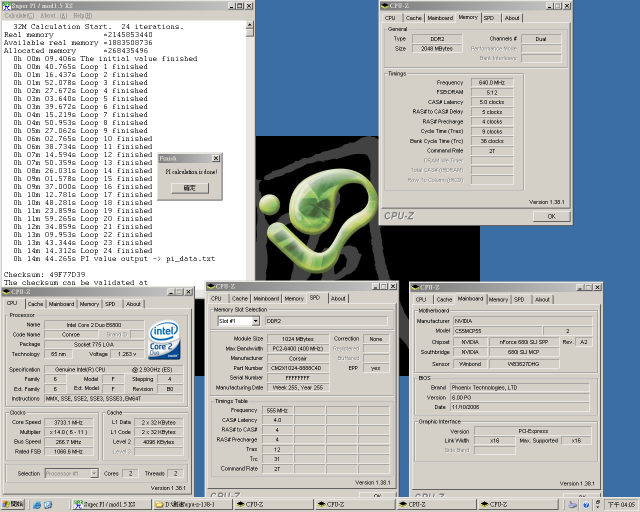Viewport: 640px width, 512px height.
Task: Open the D: folder taskbar button
Action: 193,505
